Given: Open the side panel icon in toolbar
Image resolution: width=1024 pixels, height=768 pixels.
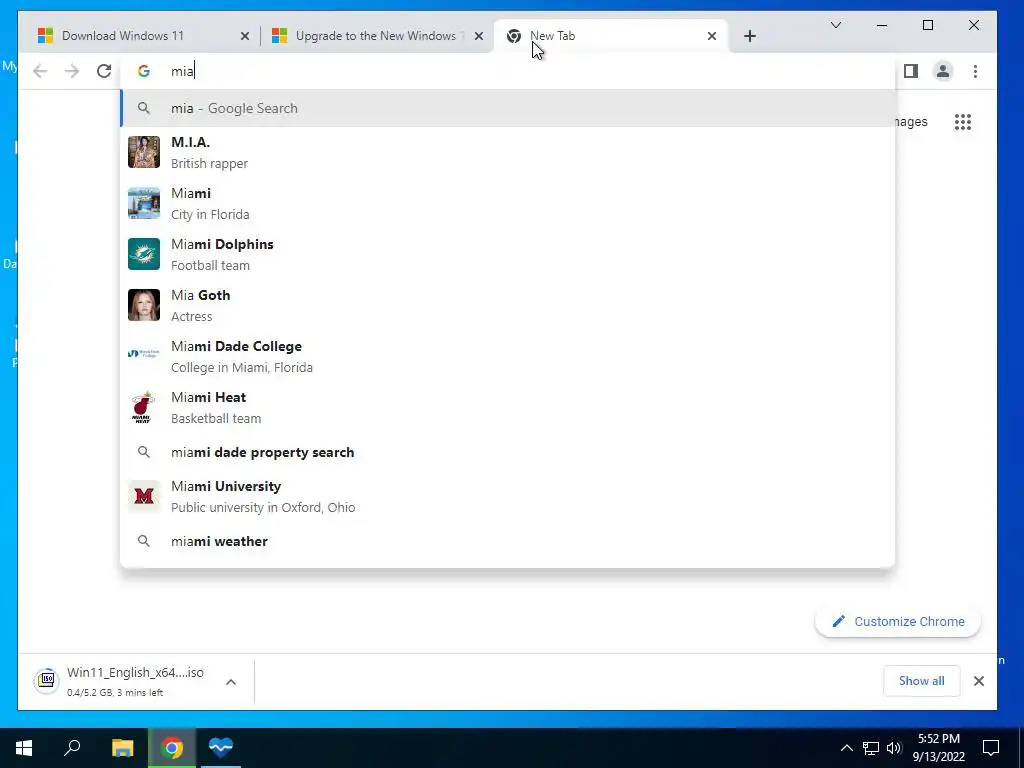Looking at the screenshot, I should 910,71.
